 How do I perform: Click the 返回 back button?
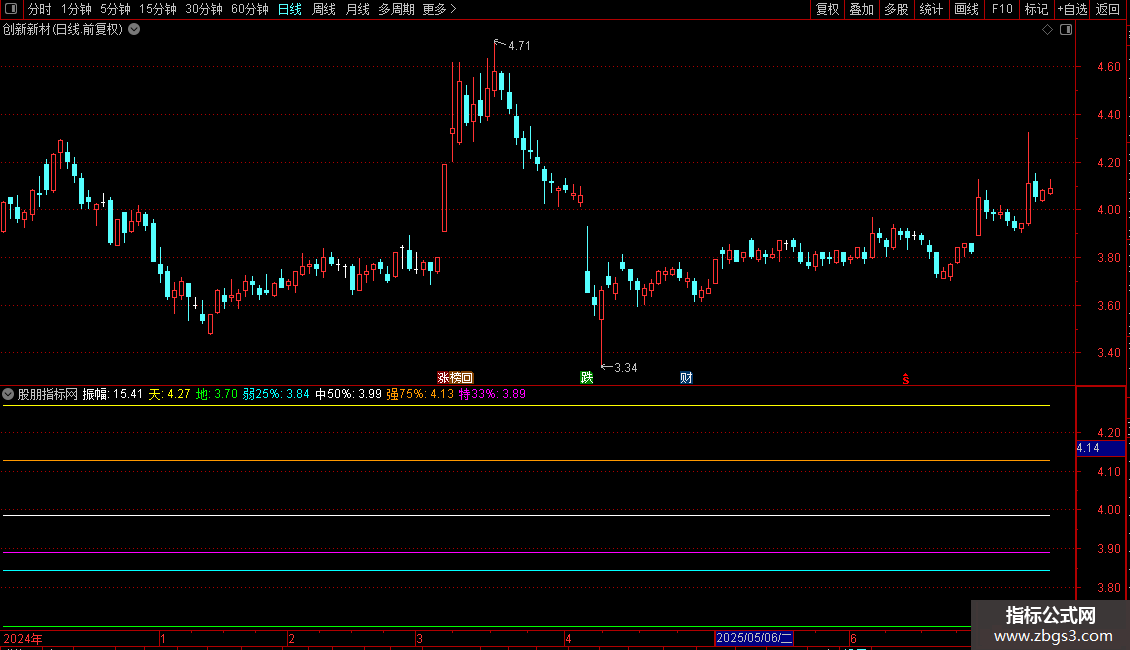point(1108,9)
